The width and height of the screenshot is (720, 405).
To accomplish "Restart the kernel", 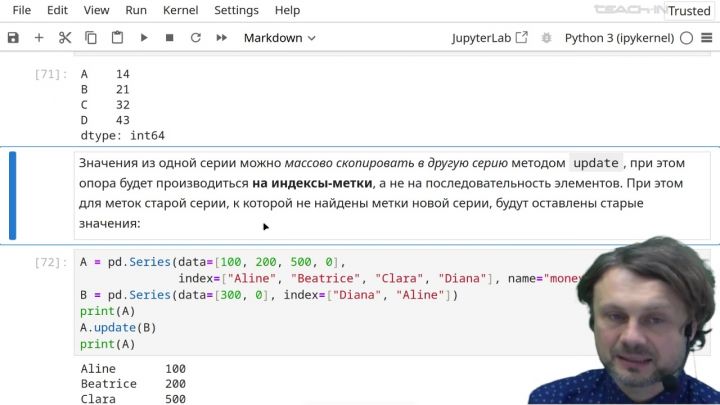I will [x=195, y=38].
